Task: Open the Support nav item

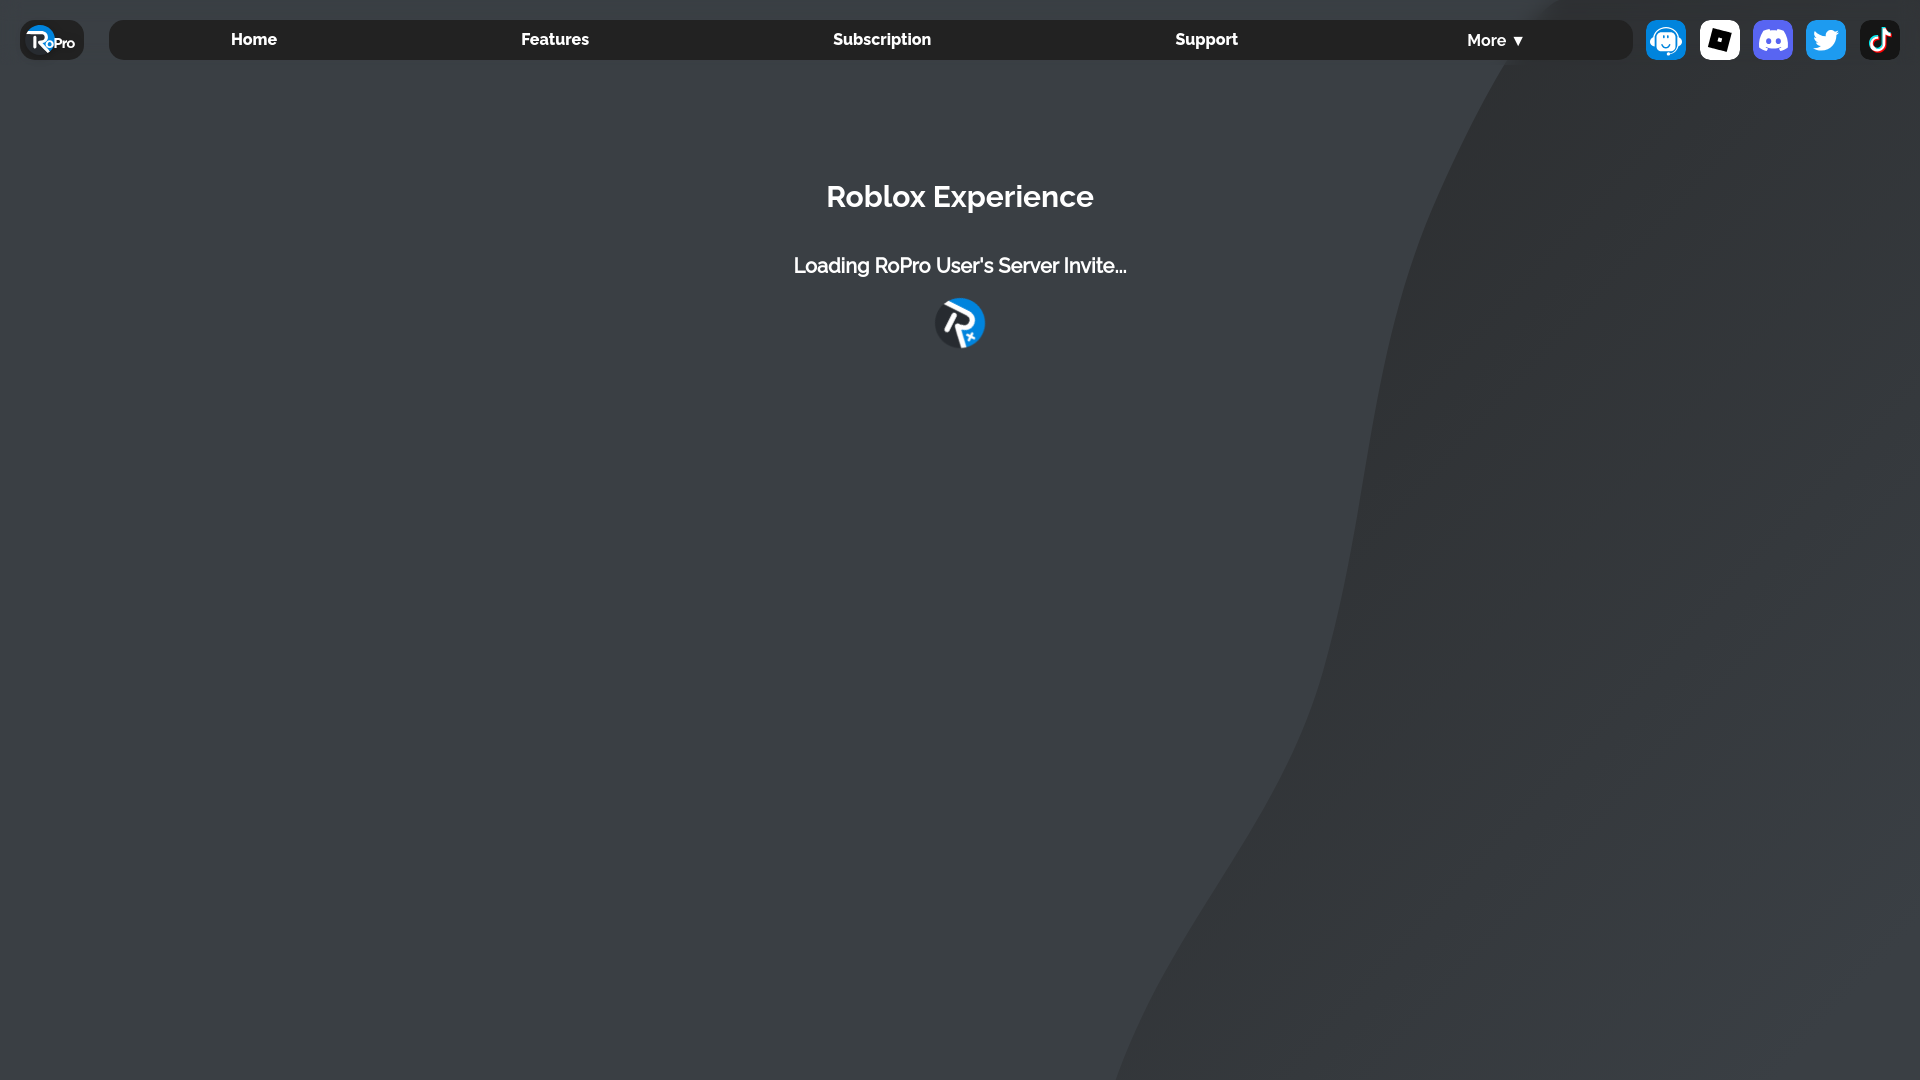Action: [x=1206, y=40]
